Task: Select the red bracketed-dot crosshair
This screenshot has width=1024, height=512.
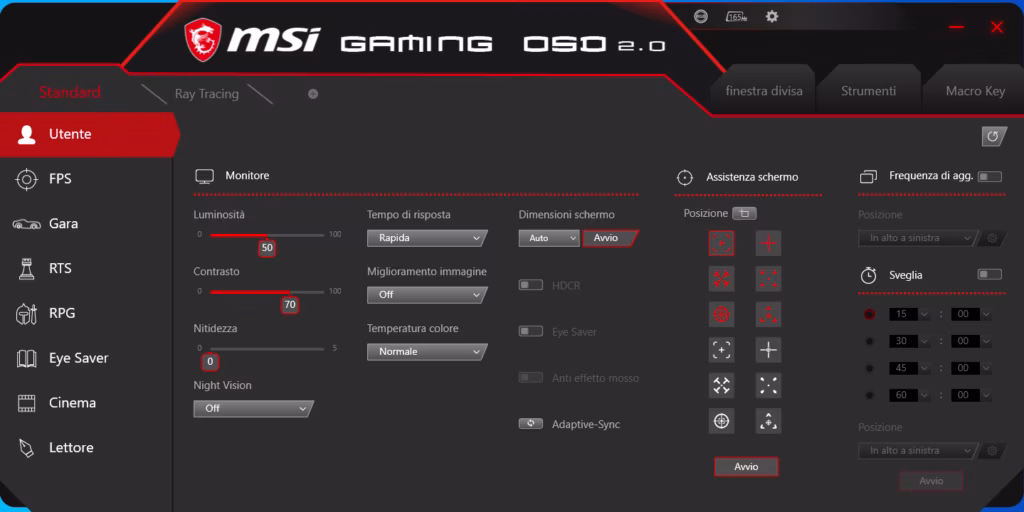Action: tap(721, 244)
